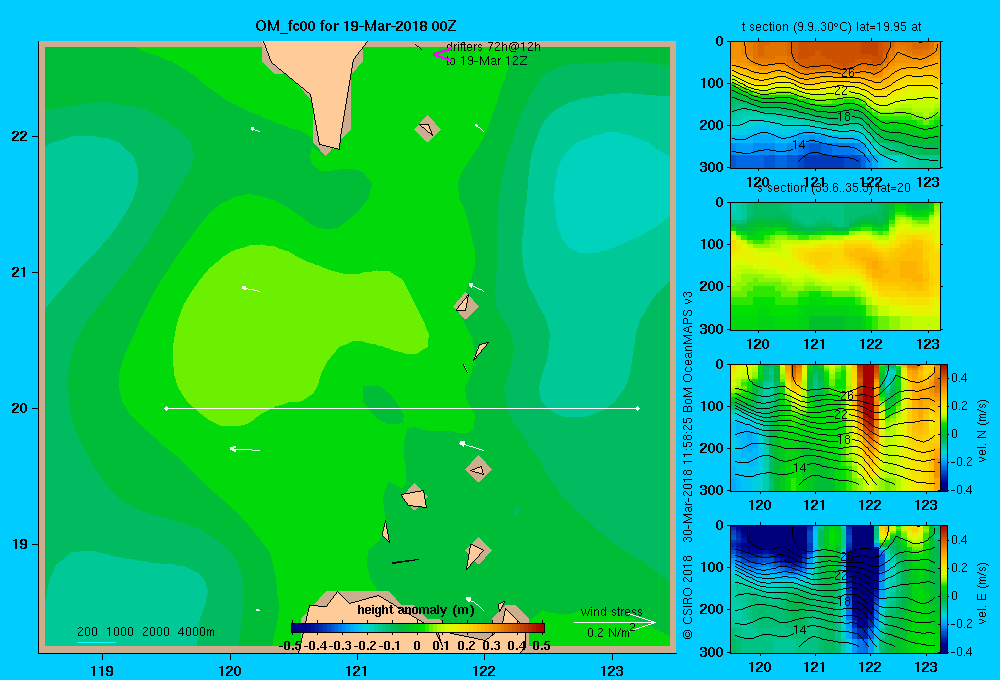This screenshot has width=1000, height=680.
Task: Open the northward velocity section panel
Action: (x=835, y=427)
